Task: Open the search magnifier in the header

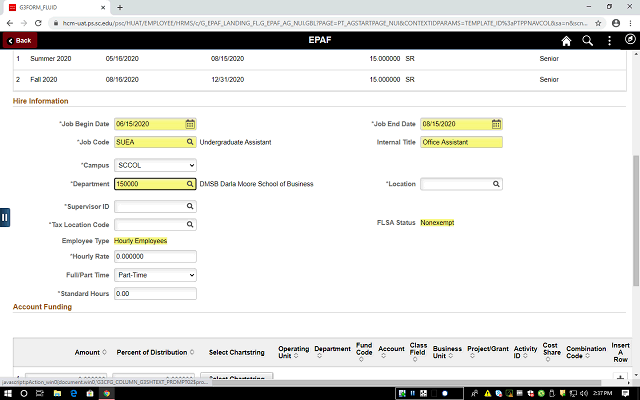Action: (x=588, y=41)
